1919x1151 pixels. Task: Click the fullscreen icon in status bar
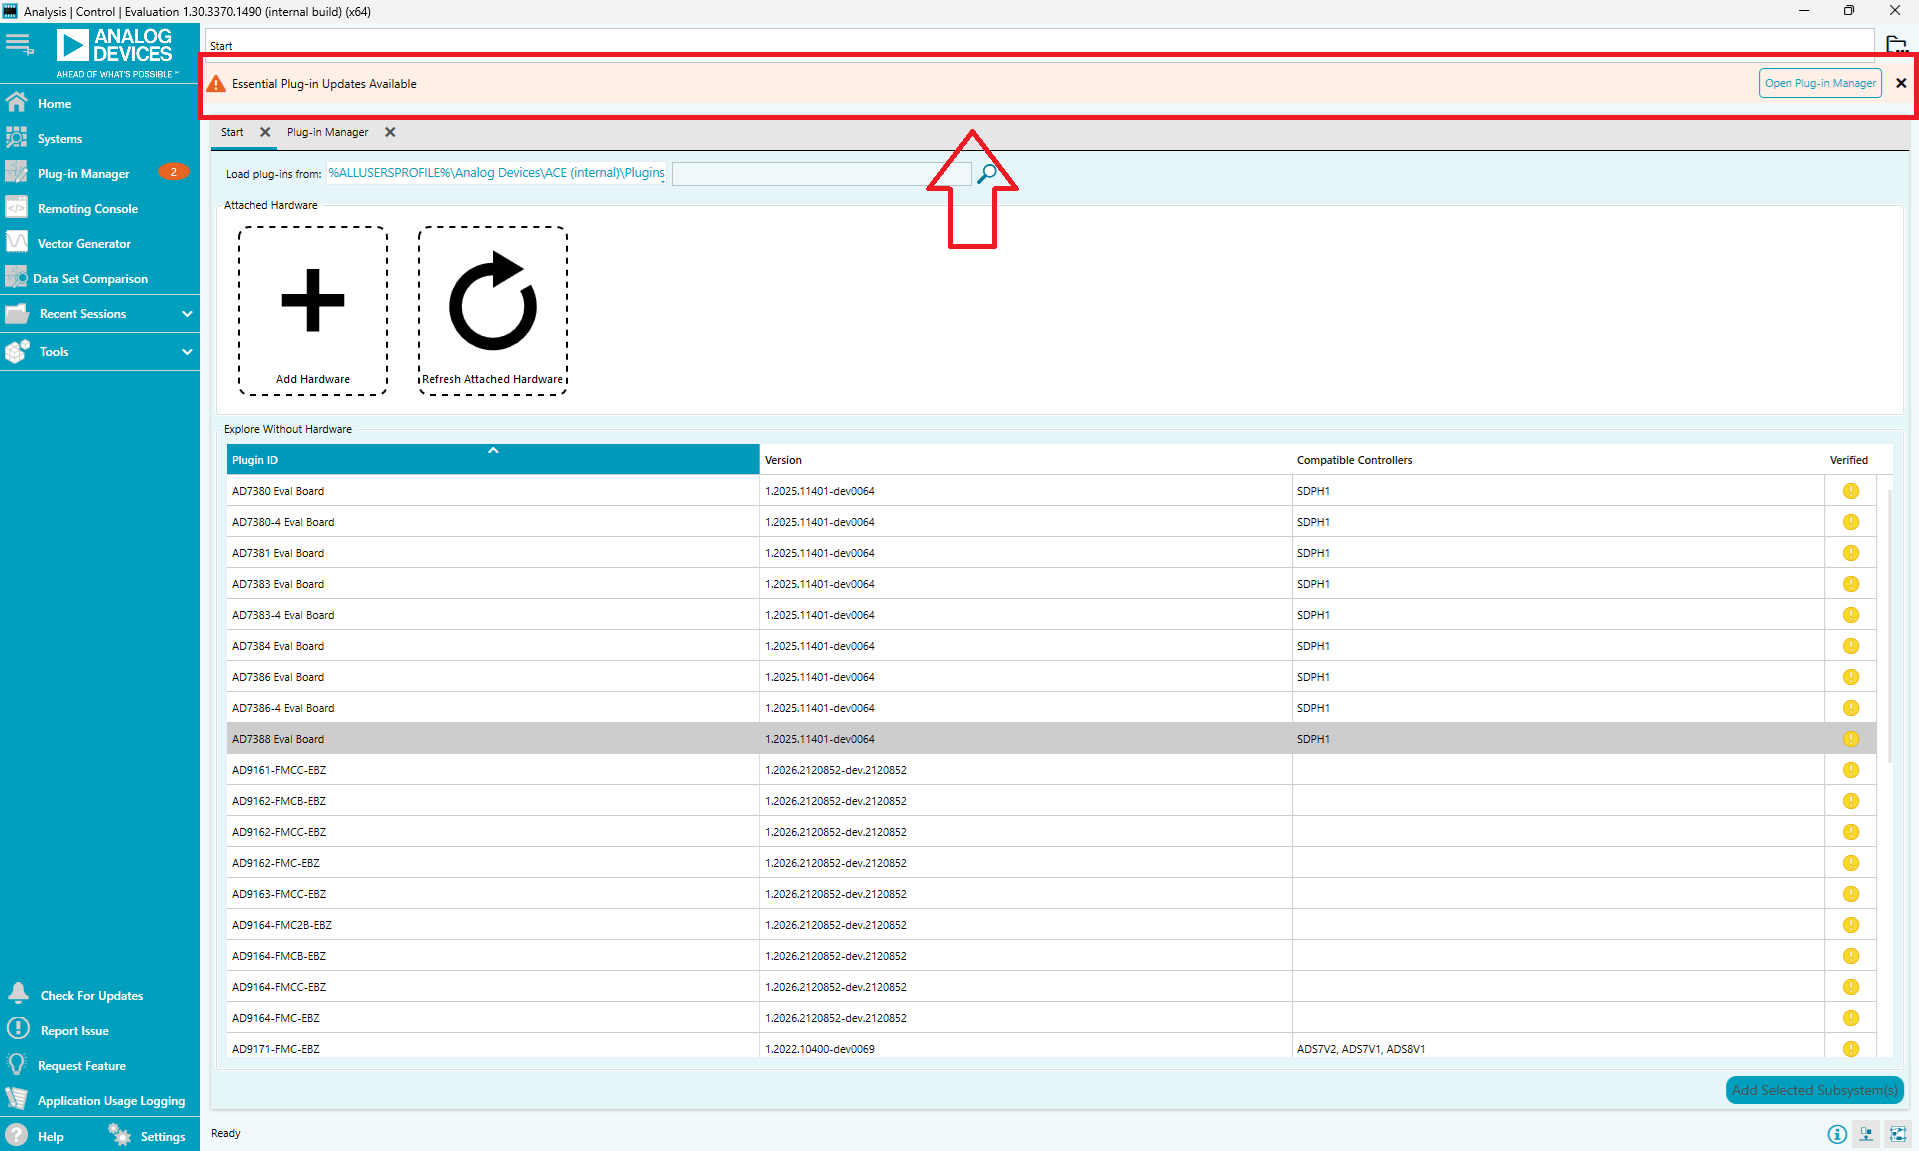point(1897,1134)
